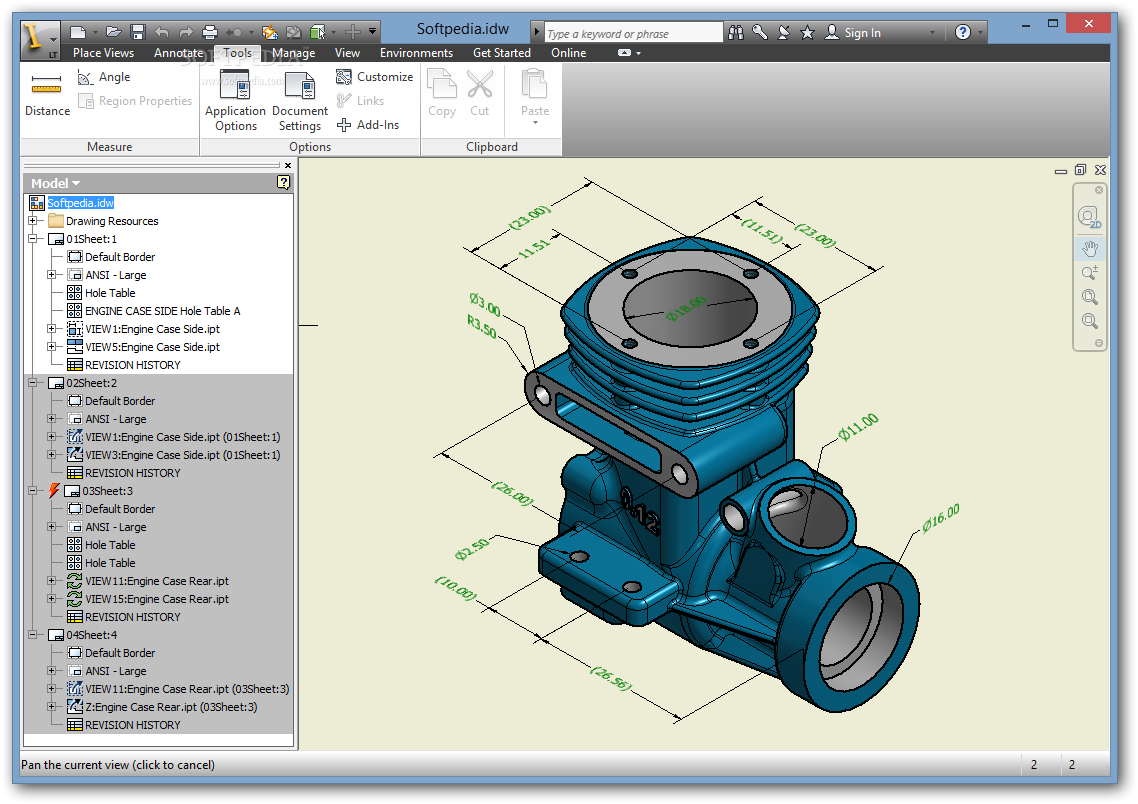This screenshot has width=1138, height=804.
Task: Open Document Settings
Action: 299,102
